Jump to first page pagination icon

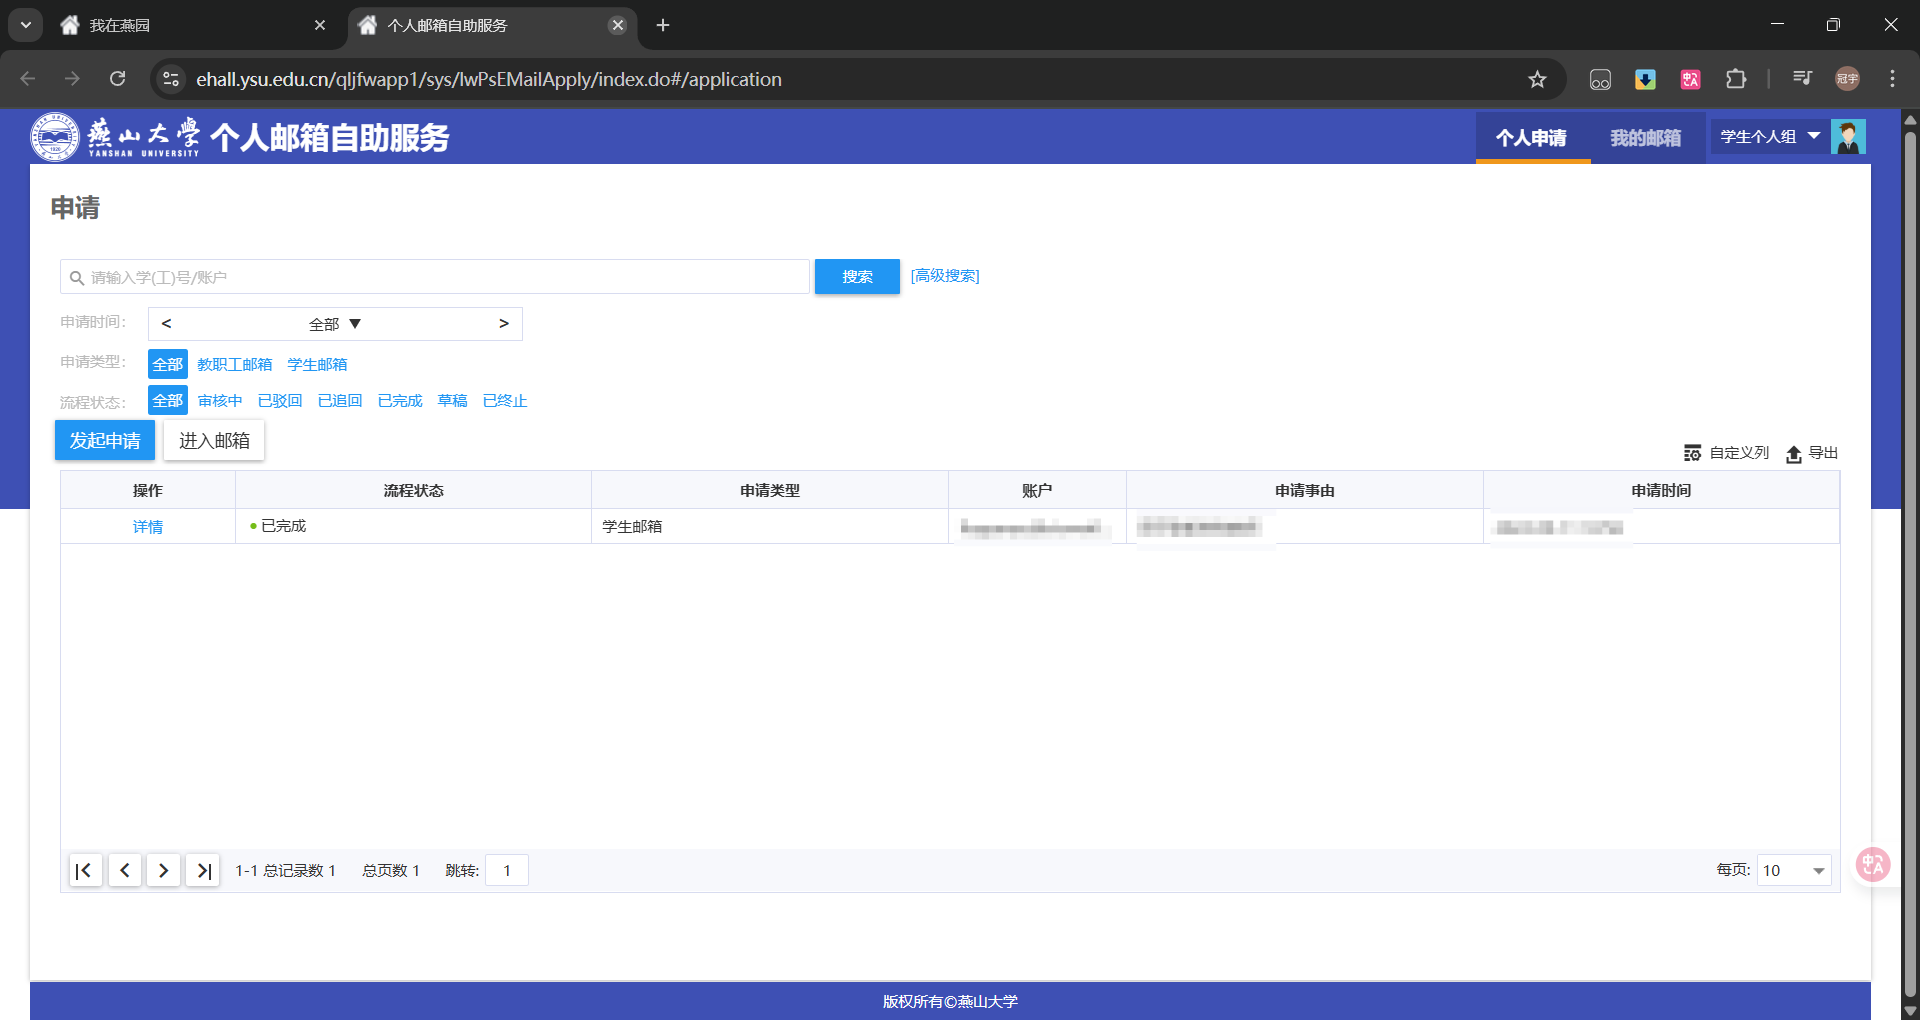tap(85, 871)
